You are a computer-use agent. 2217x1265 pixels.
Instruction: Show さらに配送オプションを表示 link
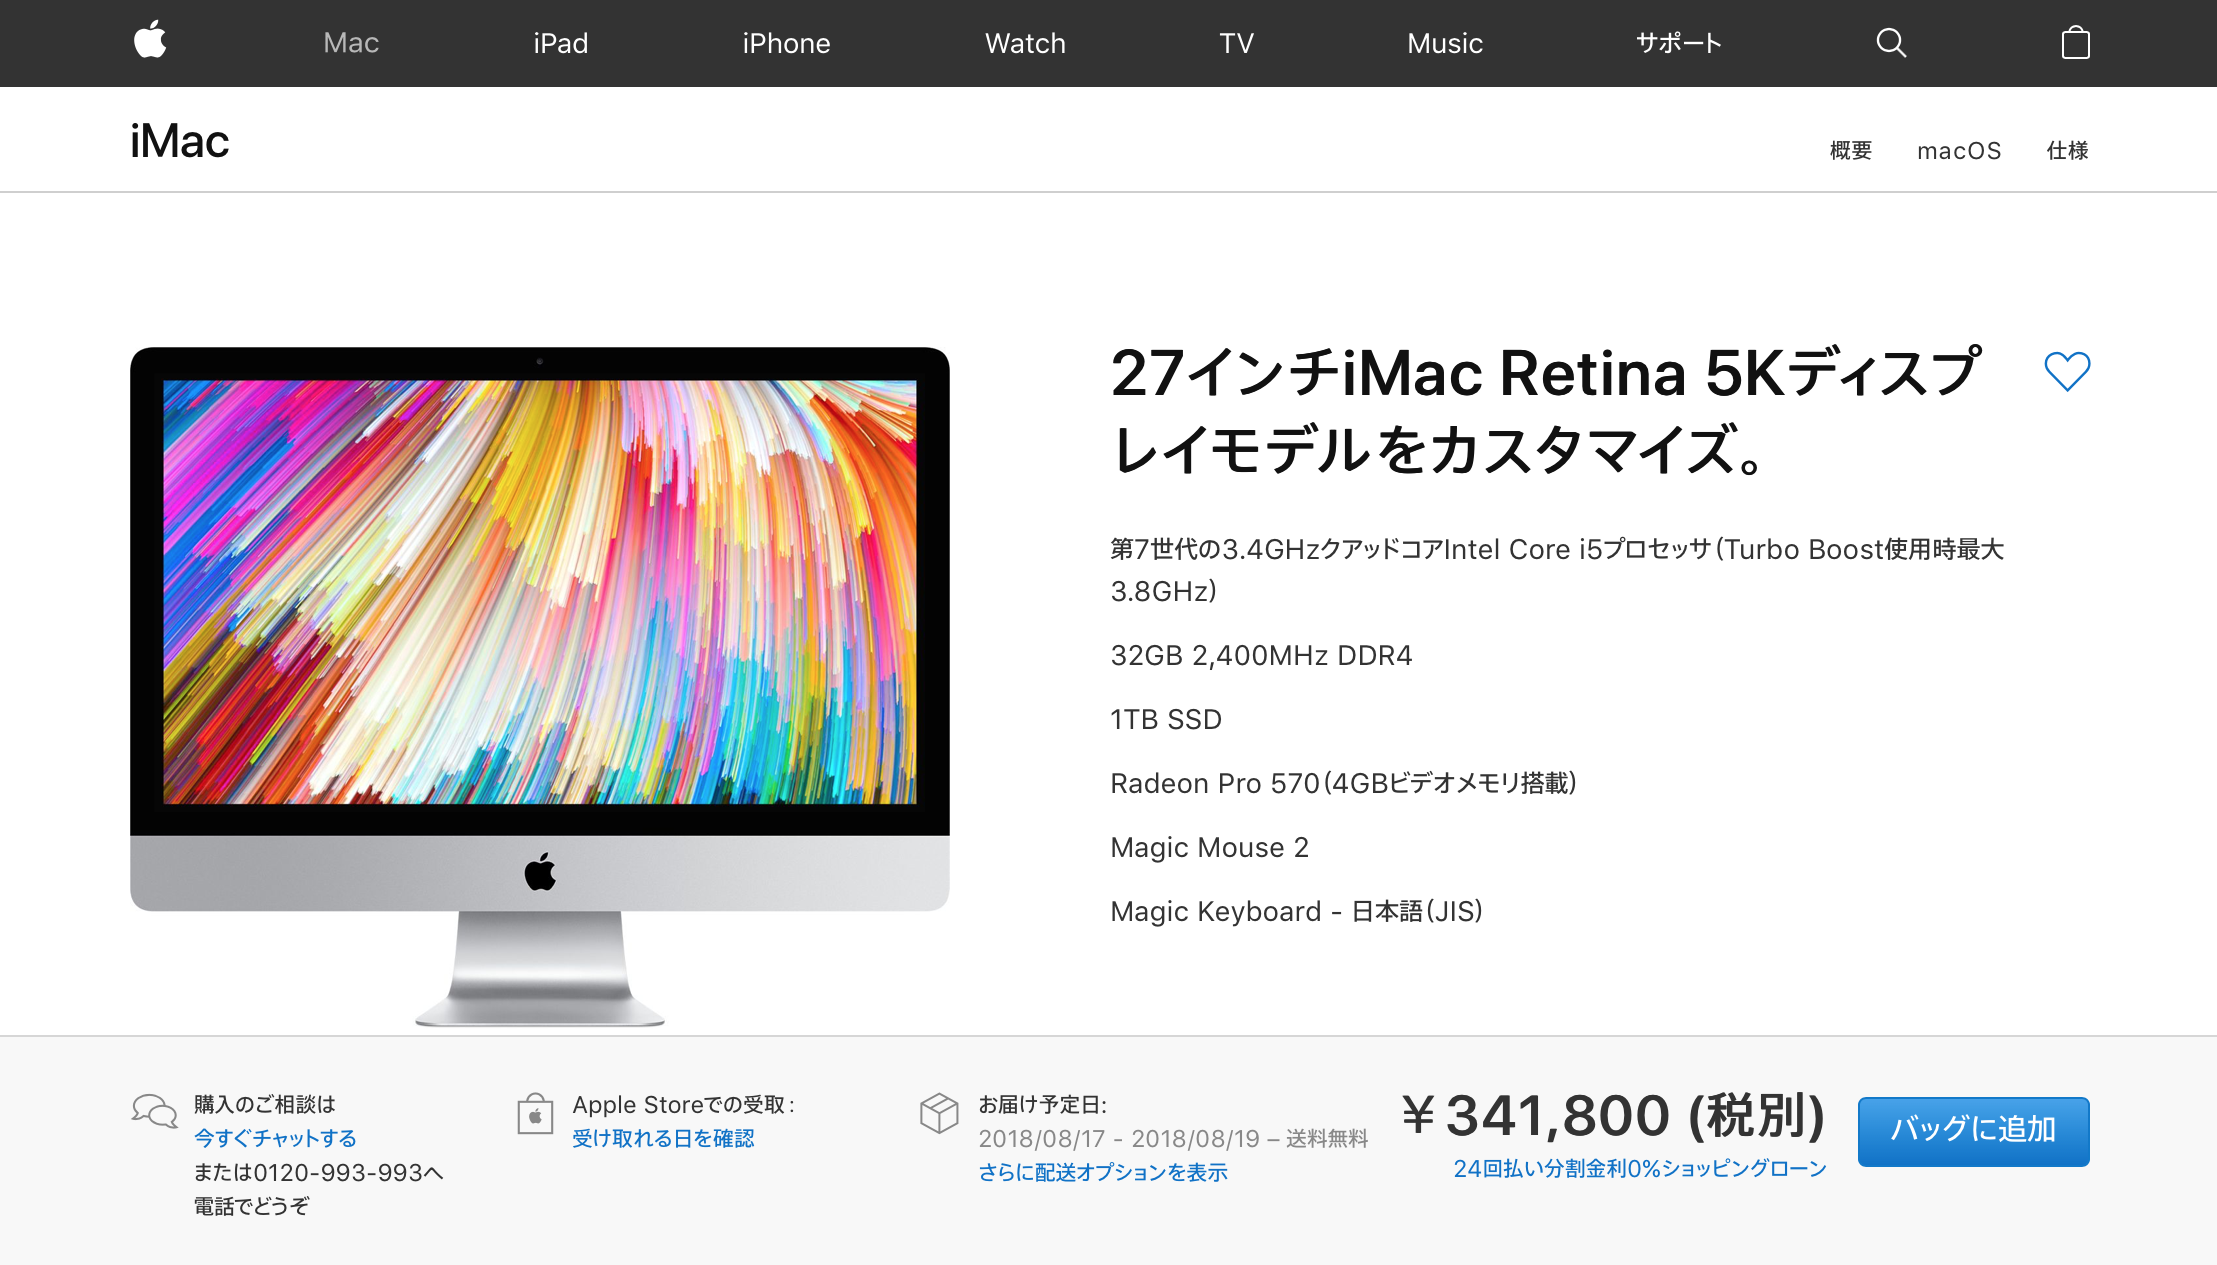1102,1172
